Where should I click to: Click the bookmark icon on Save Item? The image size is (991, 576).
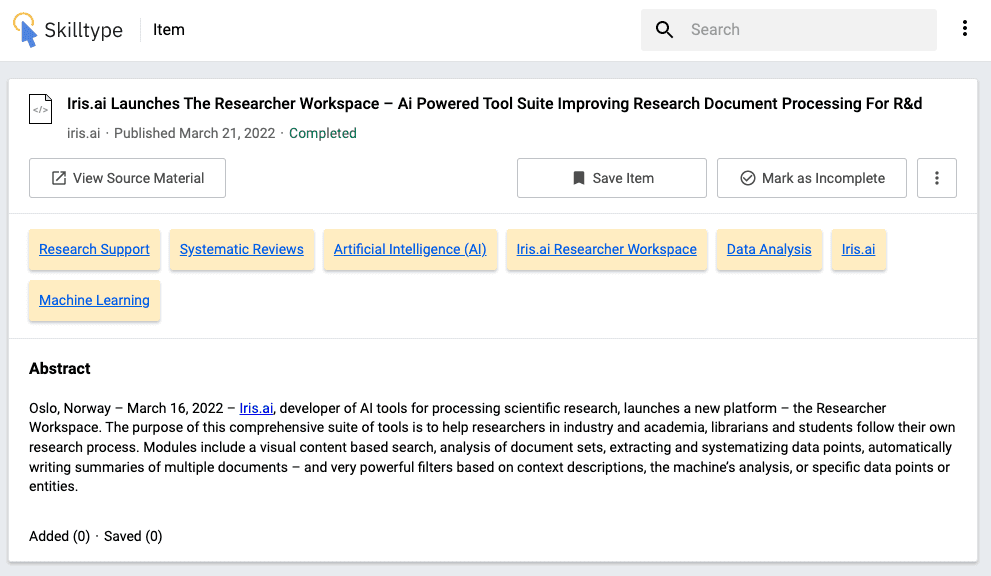click(x=578, y=178)
